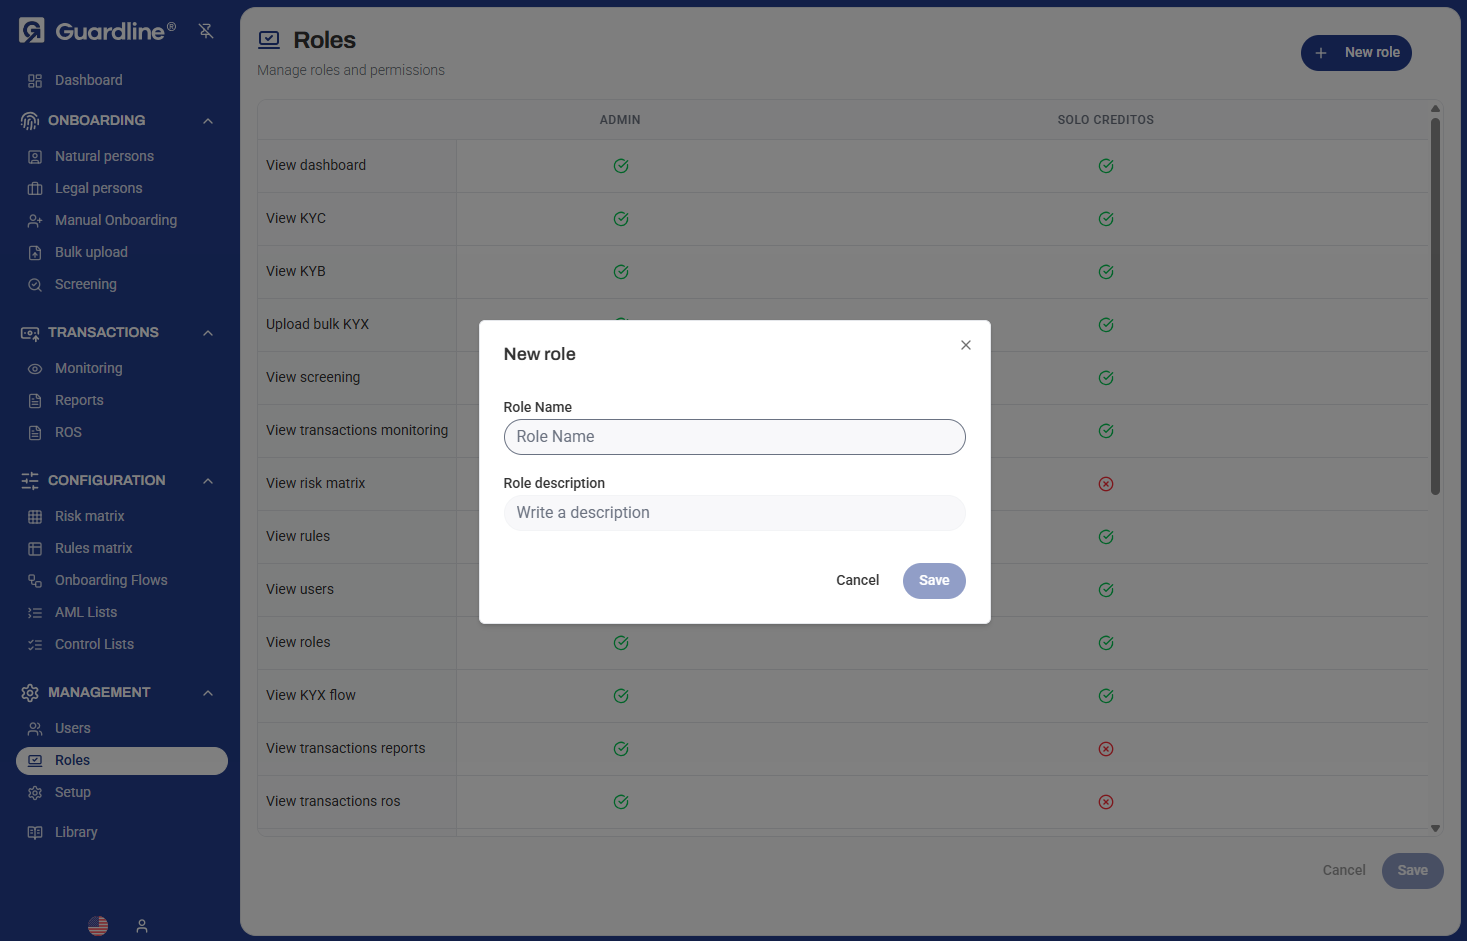
Task: Close the New role dialog with X
Action: [966, 345]
